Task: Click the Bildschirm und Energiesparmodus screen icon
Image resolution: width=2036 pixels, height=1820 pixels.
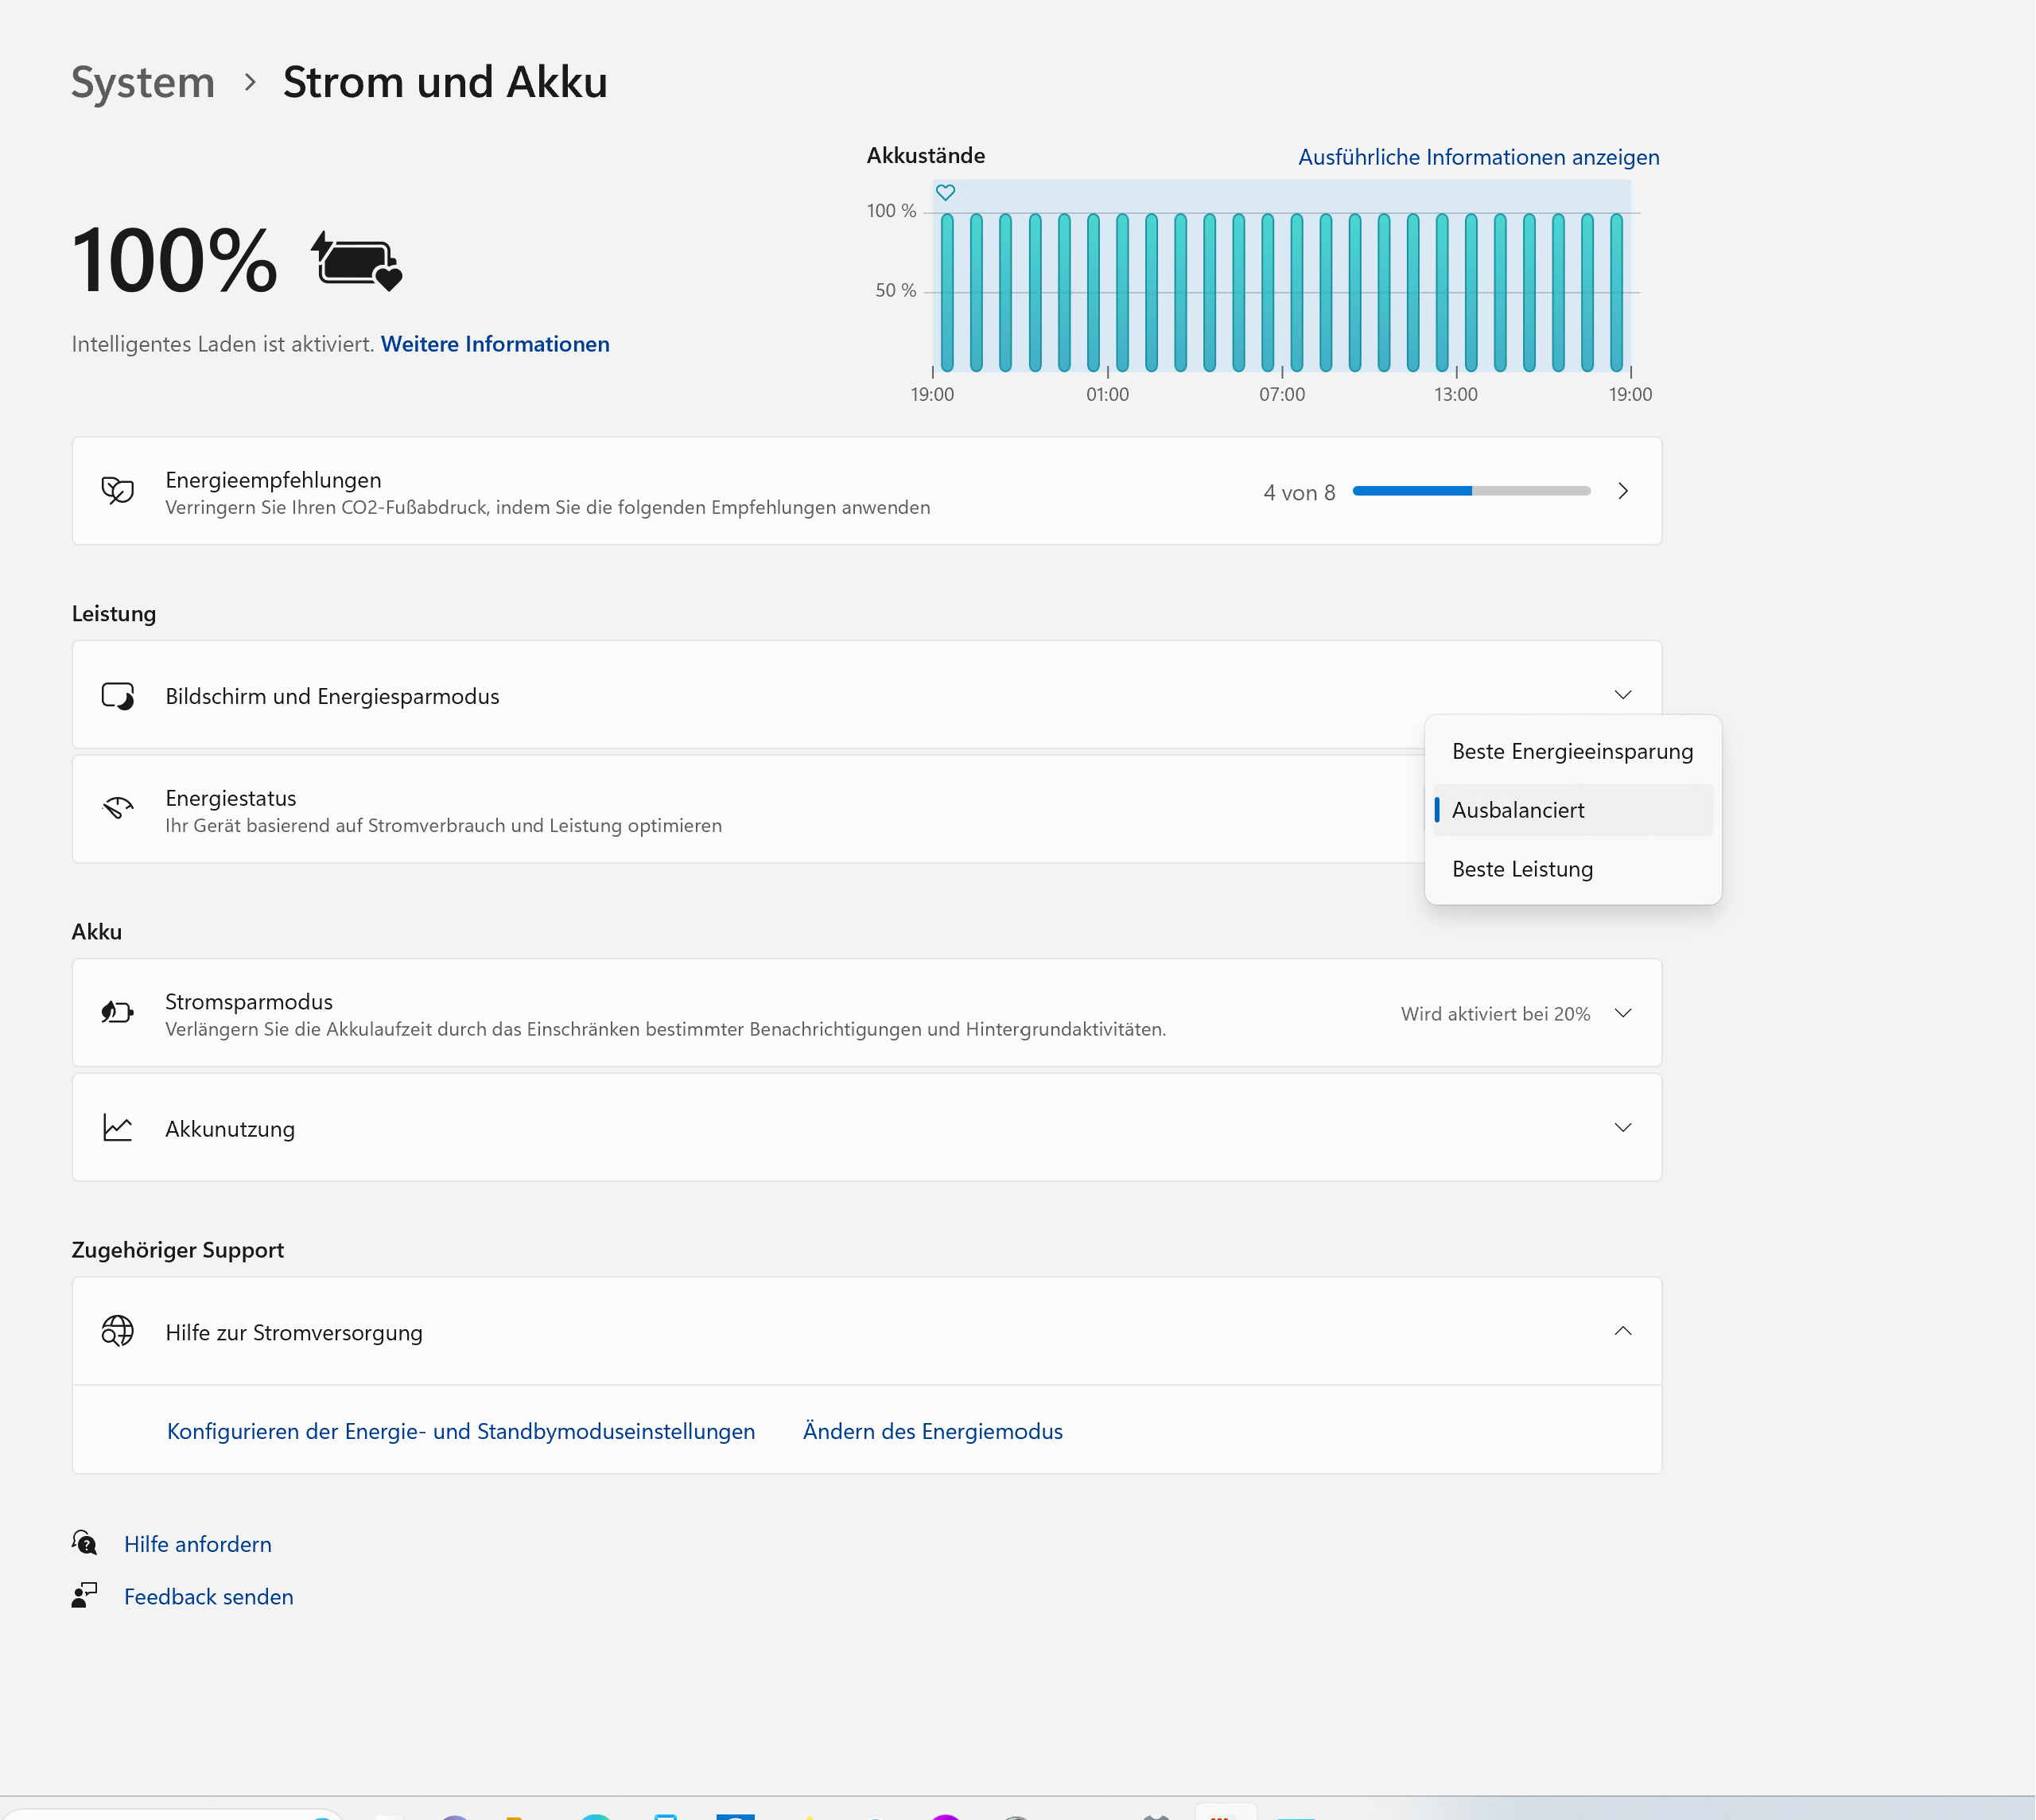Action: pyautogui.click(x=118, y=696)
